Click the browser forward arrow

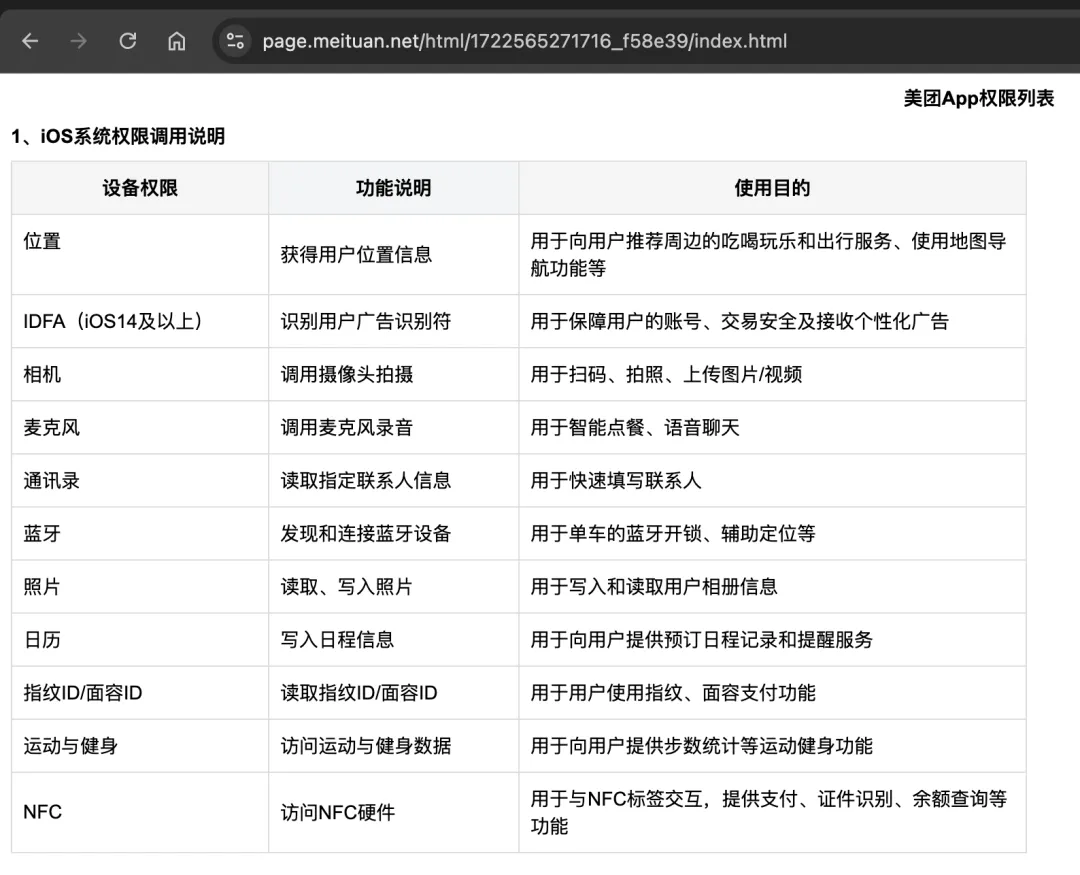79,41
